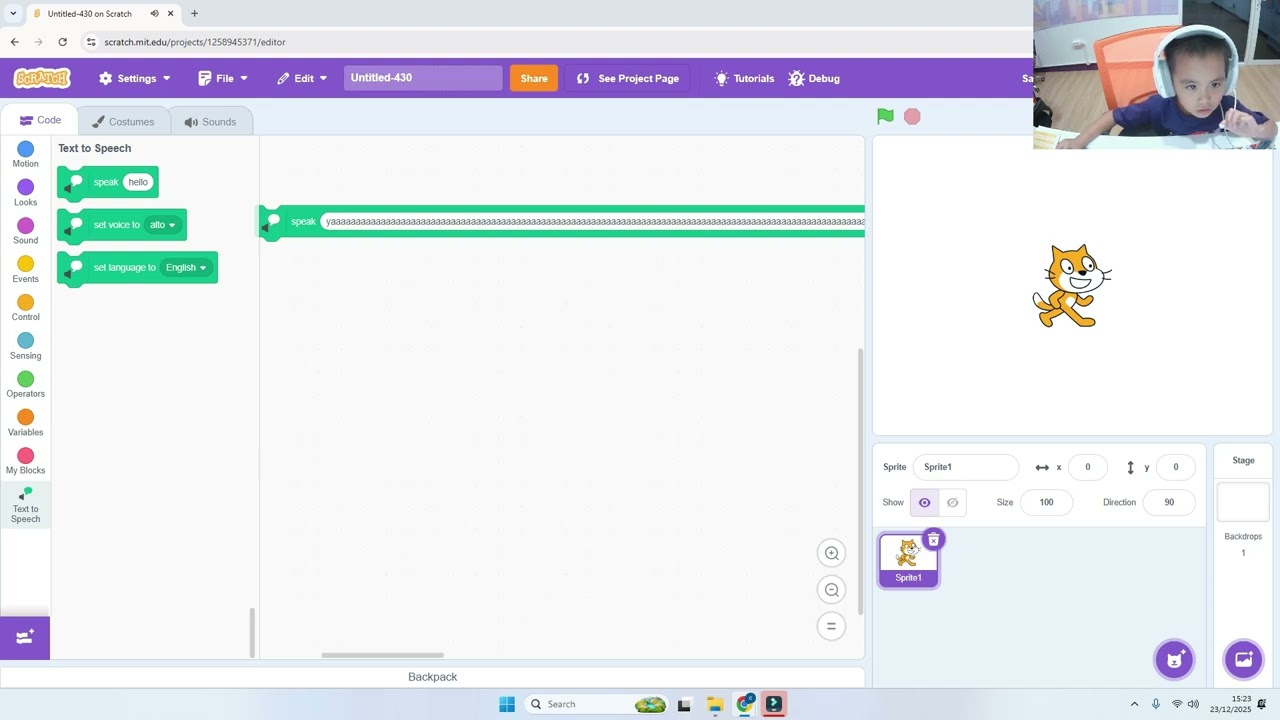The image size is (1280, 720).
Task: Open the Add Extension button
Action: pyautogui.click(x=25, y=637)
